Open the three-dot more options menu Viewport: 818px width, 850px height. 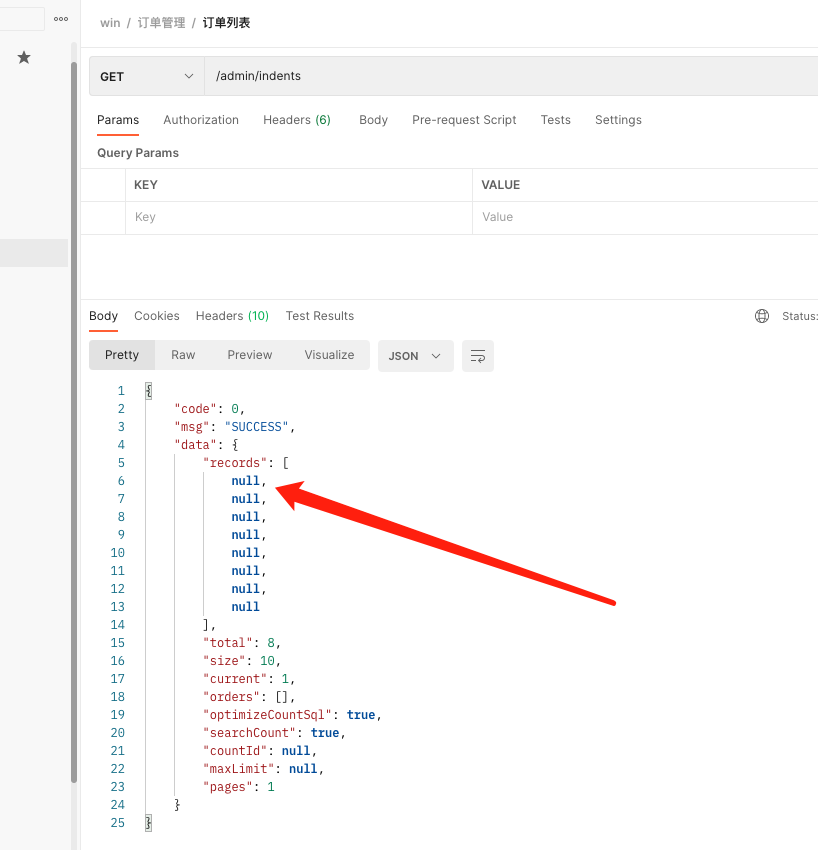61,19
